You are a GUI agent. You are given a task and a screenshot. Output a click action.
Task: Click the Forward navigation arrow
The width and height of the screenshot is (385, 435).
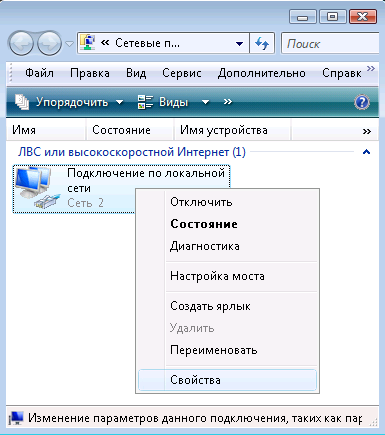click(49, 43)
